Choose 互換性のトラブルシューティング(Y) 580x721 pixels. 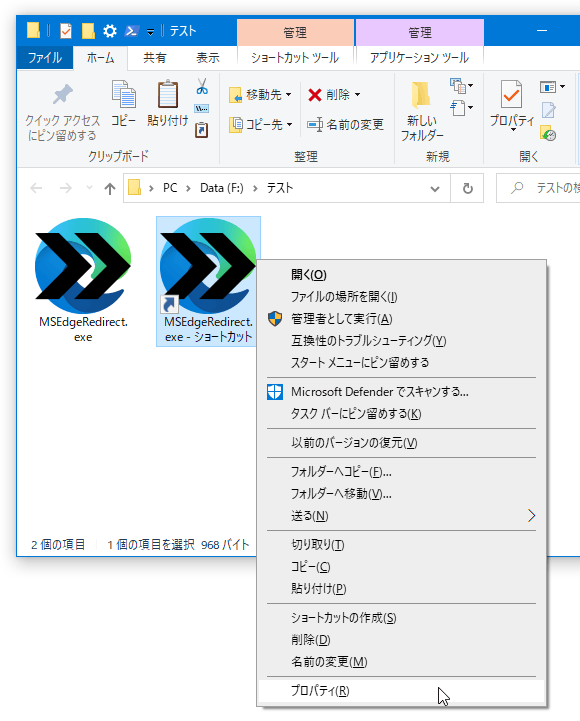tap(402, 341)
